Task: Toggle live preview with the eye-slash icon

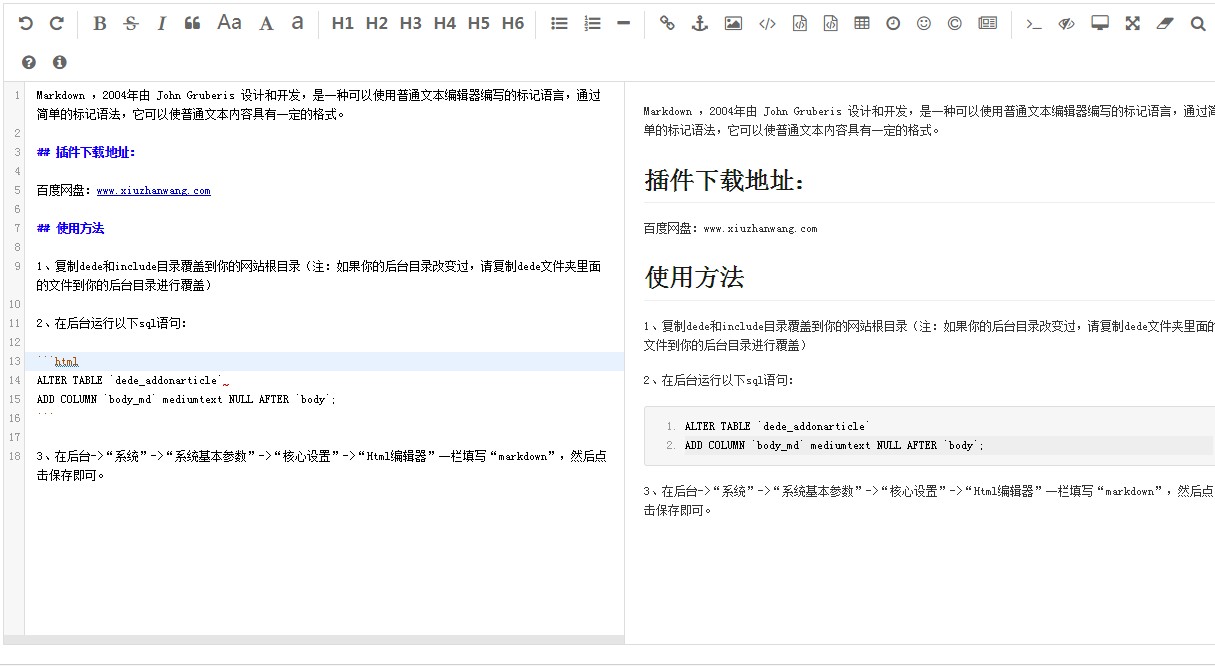Action: pos(1066,23)
